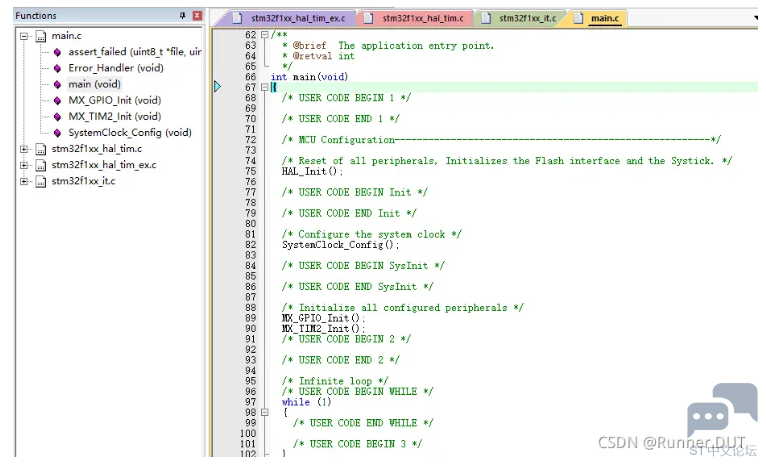
Task: Jump to SystemClock_Config (void) function
Action: click(129, 132)
